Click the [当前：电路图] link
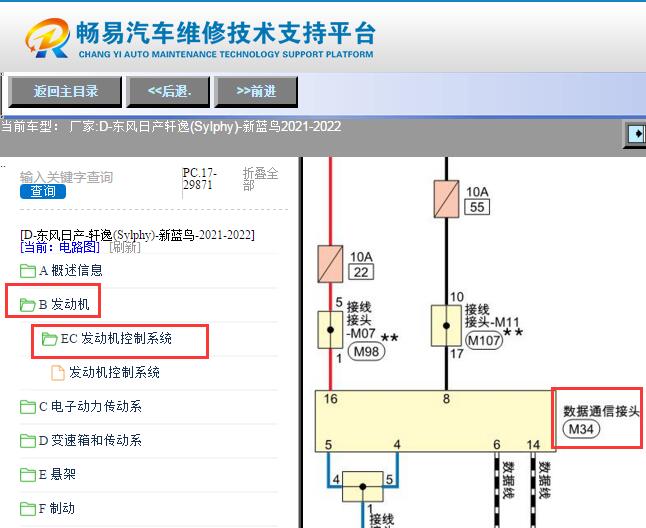This screenshot has height=528, width=646. point(60,247)
